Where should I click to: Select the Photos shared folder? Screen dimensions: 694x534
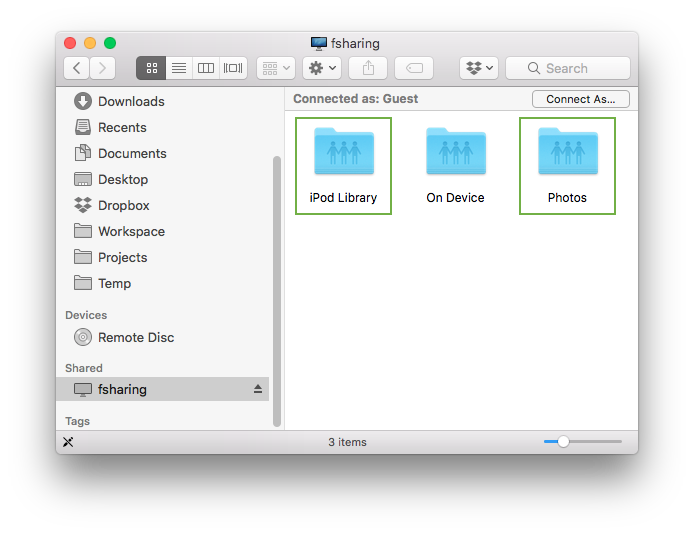point(567,166)
